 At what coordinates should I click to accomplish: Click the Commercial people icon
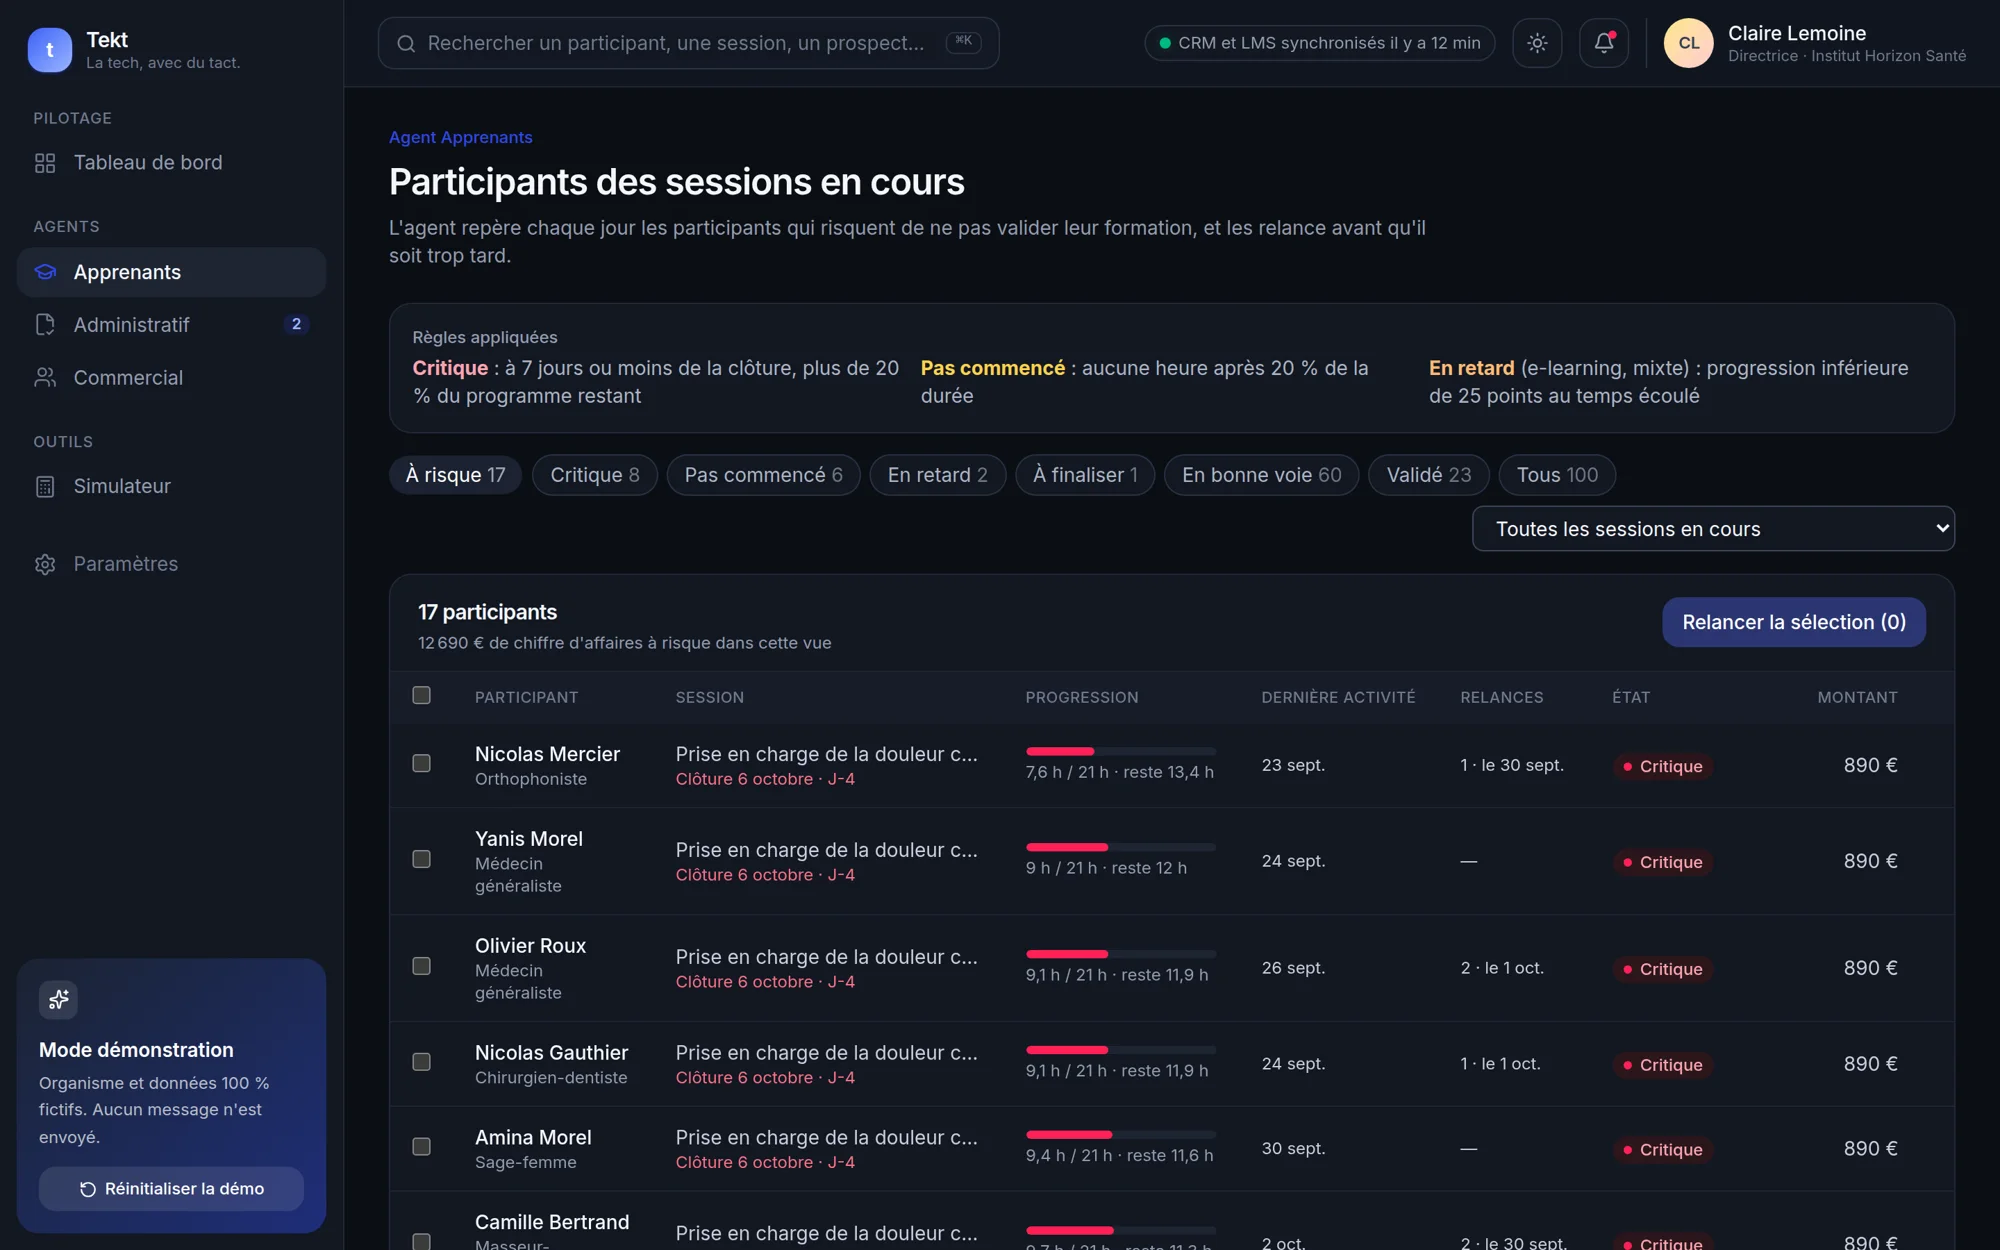(x=45, y=378)
